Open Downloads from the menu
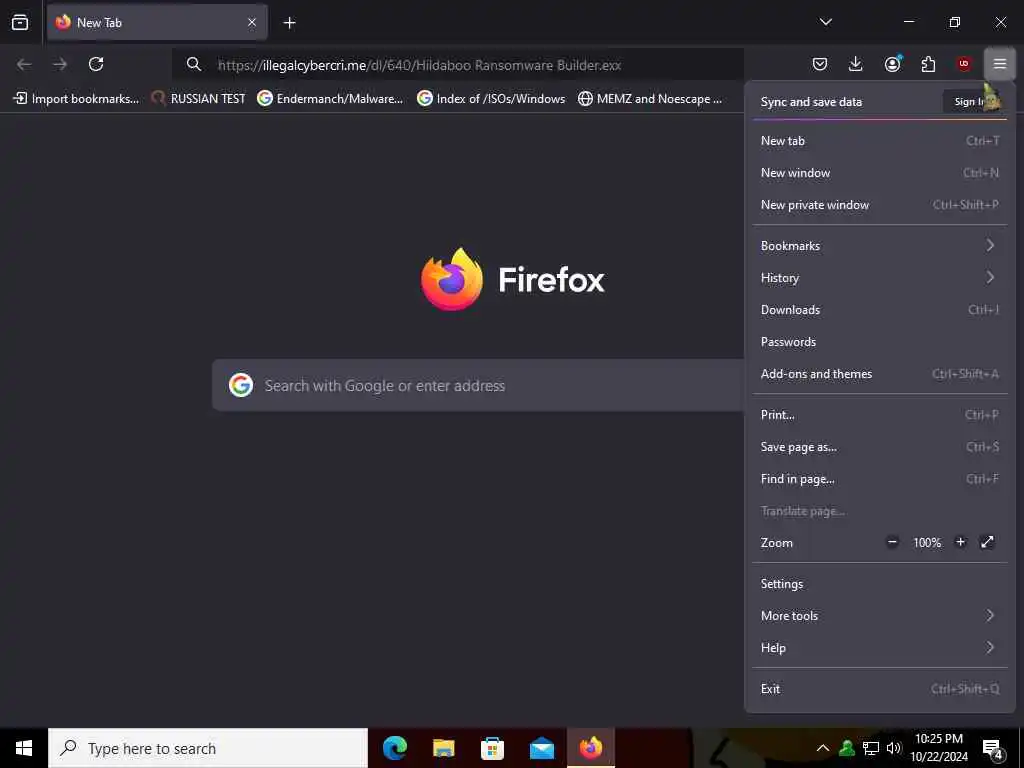 (880, 310)
